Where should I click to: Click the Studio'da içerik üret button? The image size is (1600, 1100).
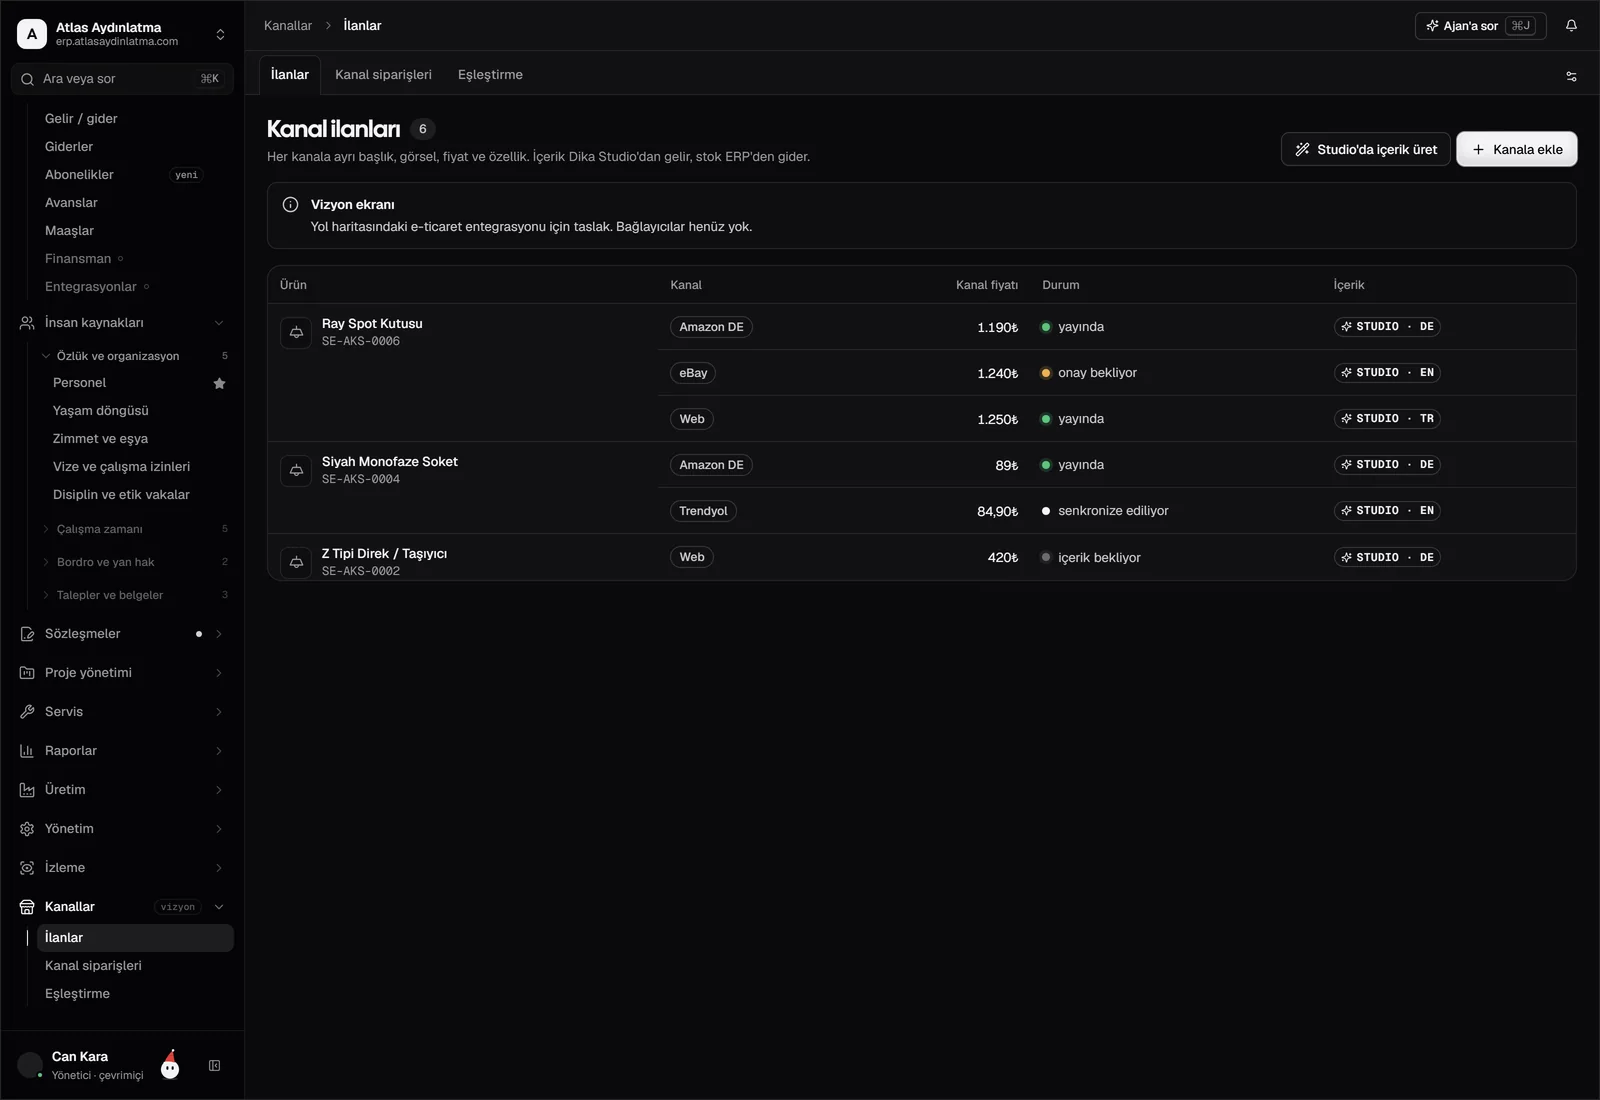pos(1366,149)
